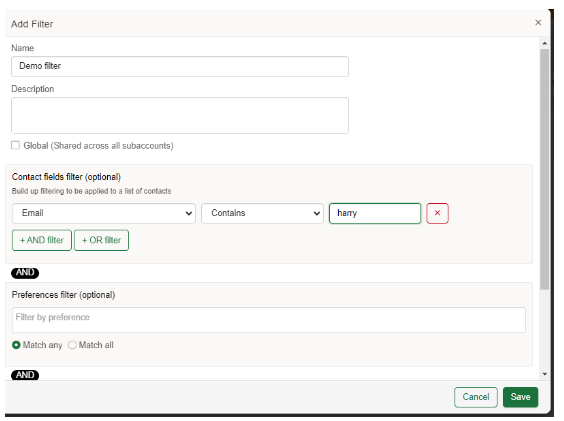Click the vertical scrollbar thumb
Screen dimensions: 564x421
[x=545, y=169]
